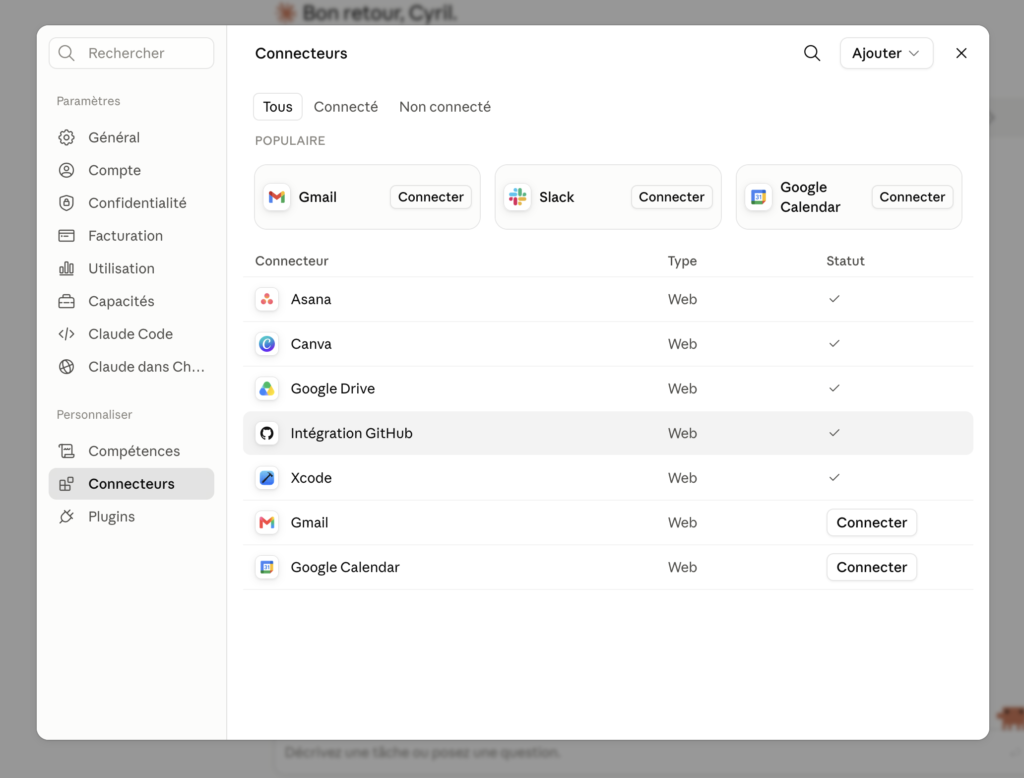1024x778 pixels.
Task: Click the Gmail icon in the Populaire card
Action: point(277,197)
